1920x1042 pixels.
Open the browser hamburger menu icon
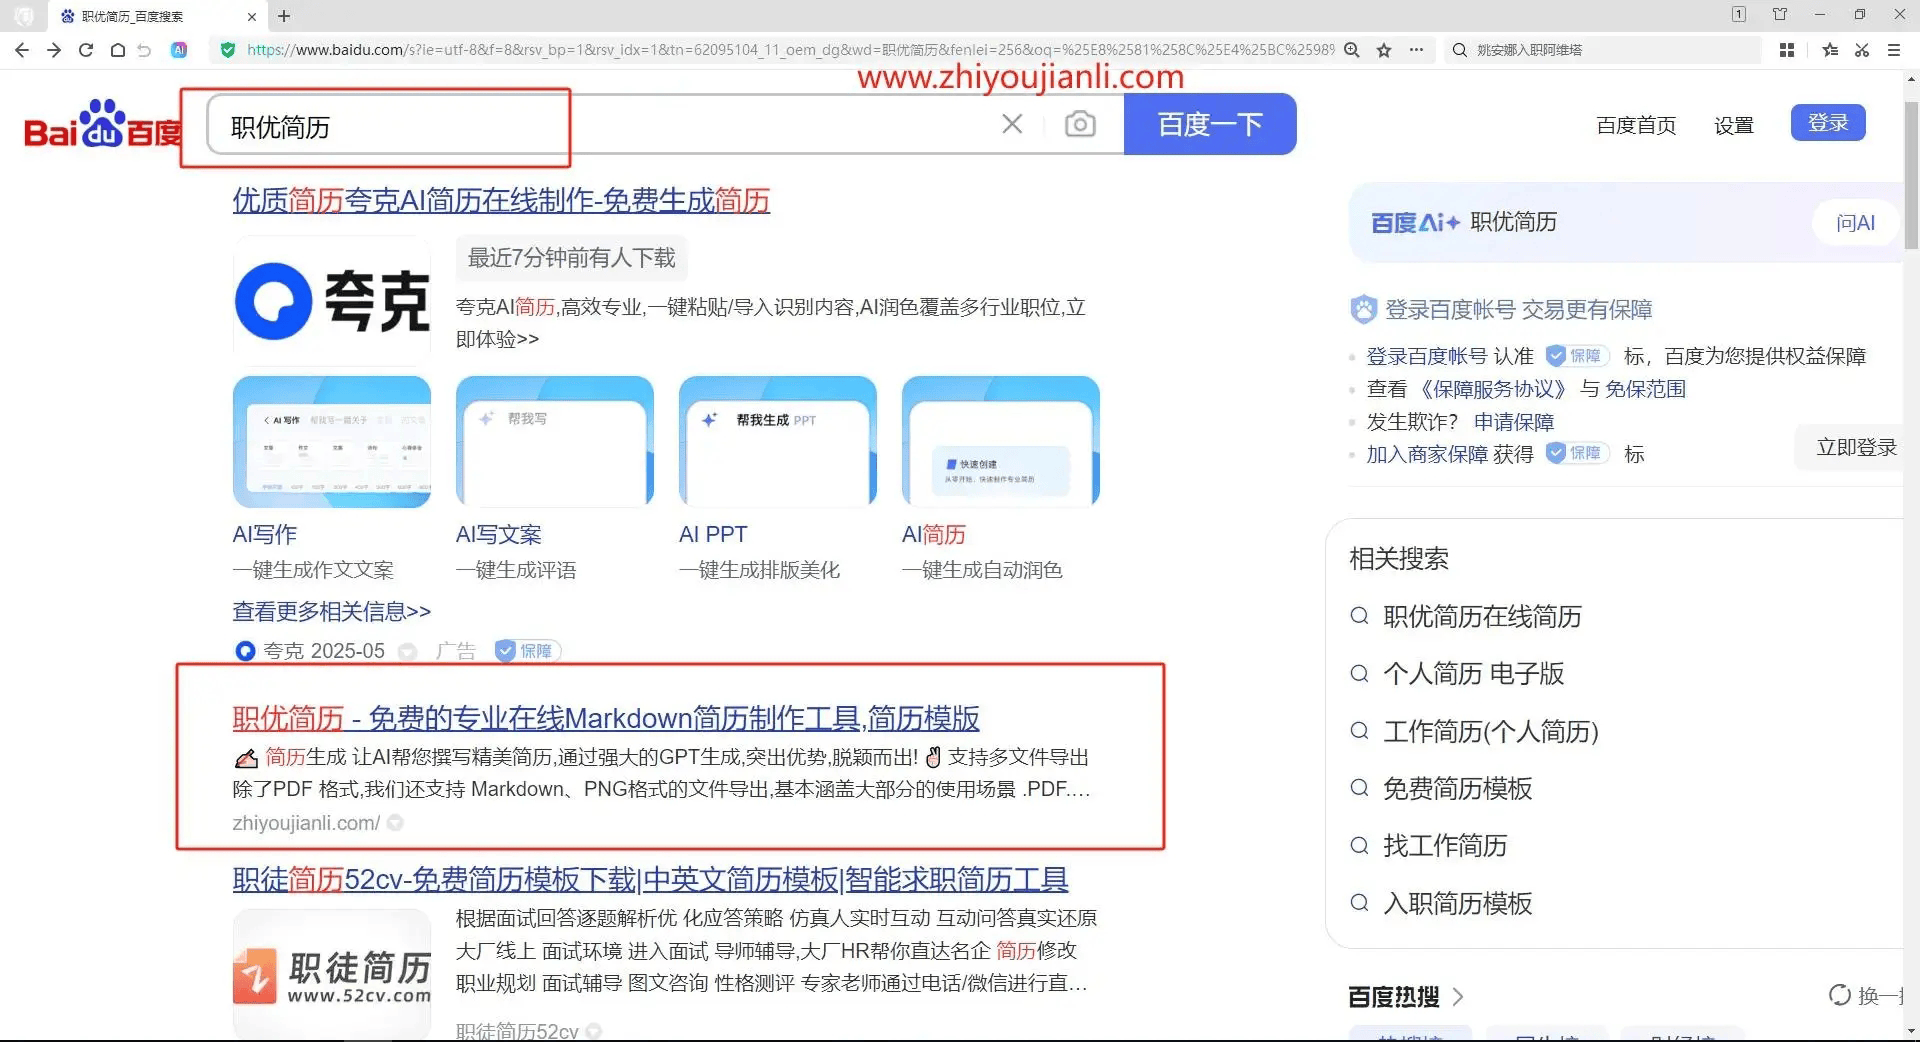coord(1895,50)
